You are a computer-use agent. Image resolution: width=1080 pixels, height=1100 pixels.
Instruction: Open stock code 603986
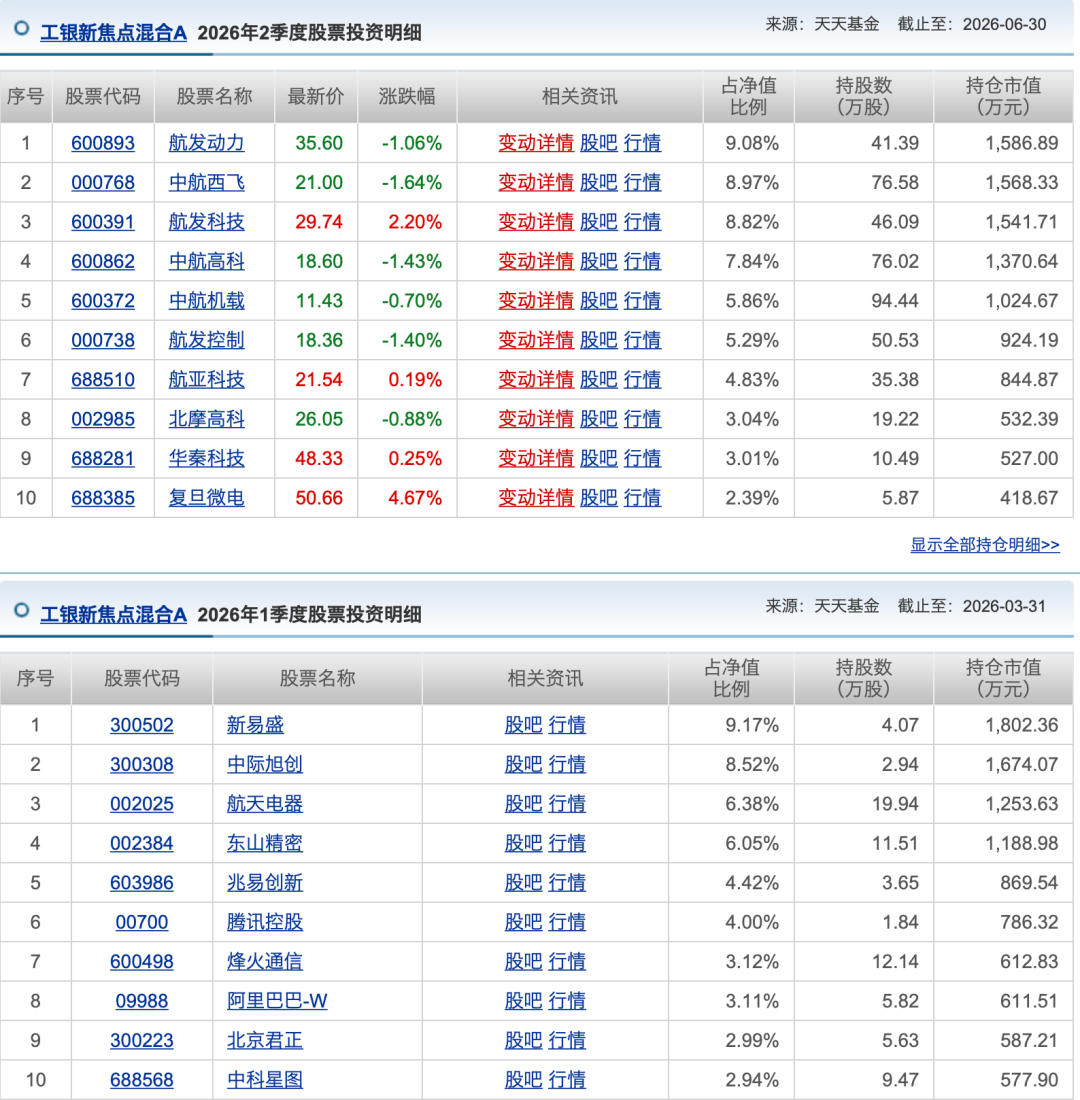142,883
